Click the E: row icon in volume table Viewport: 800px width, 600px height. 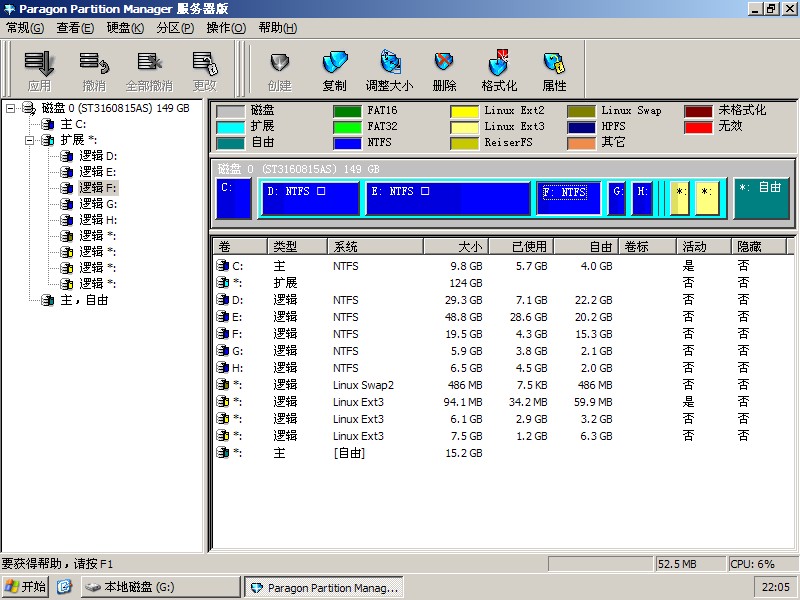[x=222, y=317]
